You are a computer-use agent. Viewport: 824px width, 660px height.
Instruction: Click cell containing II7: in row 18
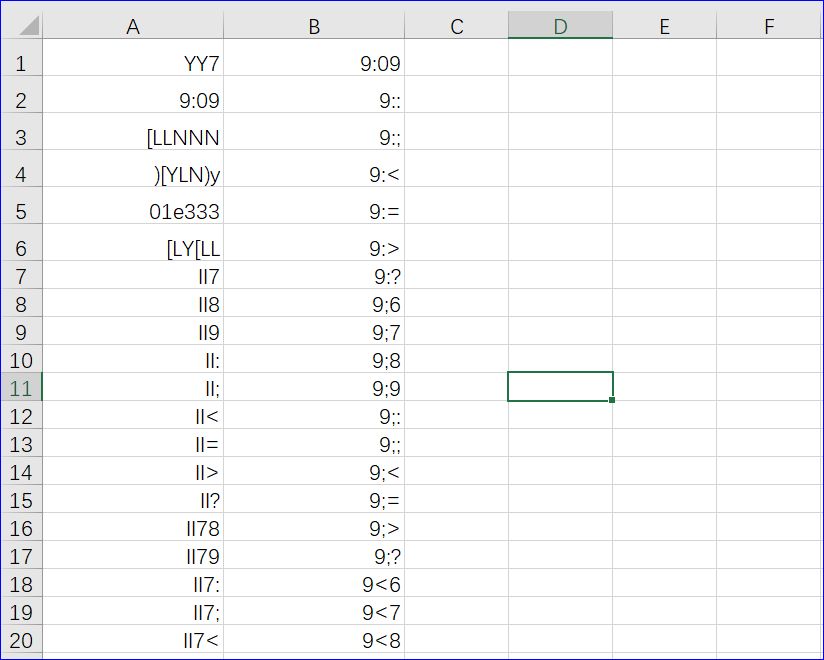pos(133,584)
